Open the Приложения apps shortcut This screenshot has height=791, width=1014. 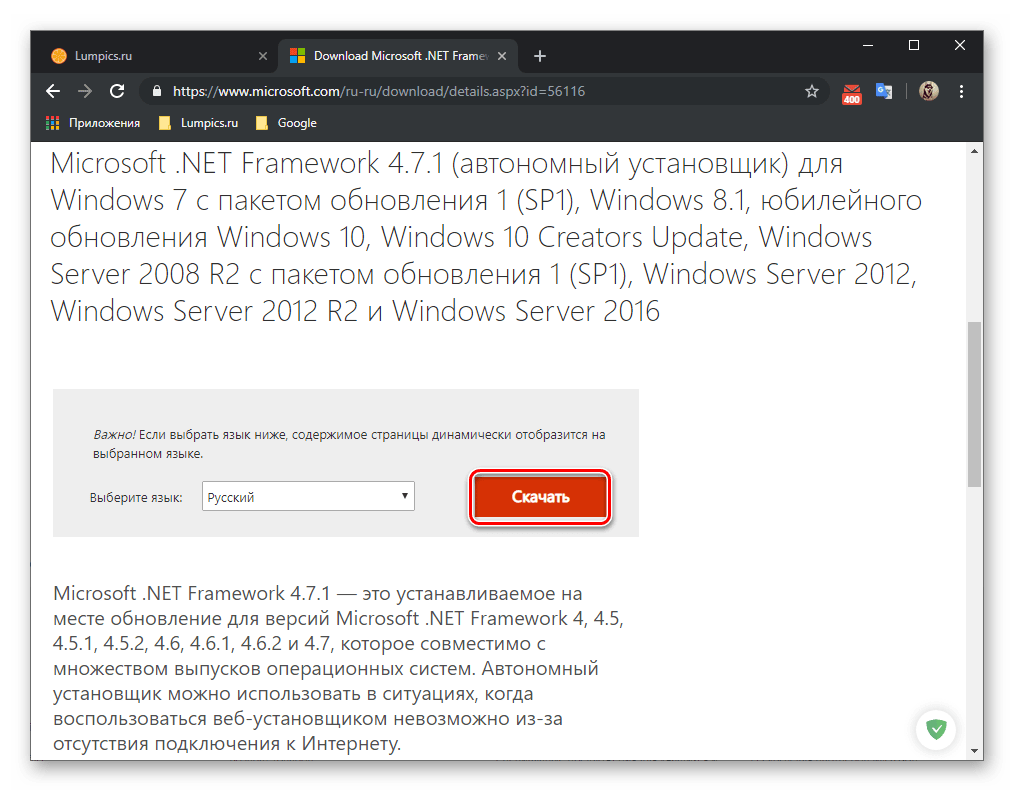click(x=93, y=123)
